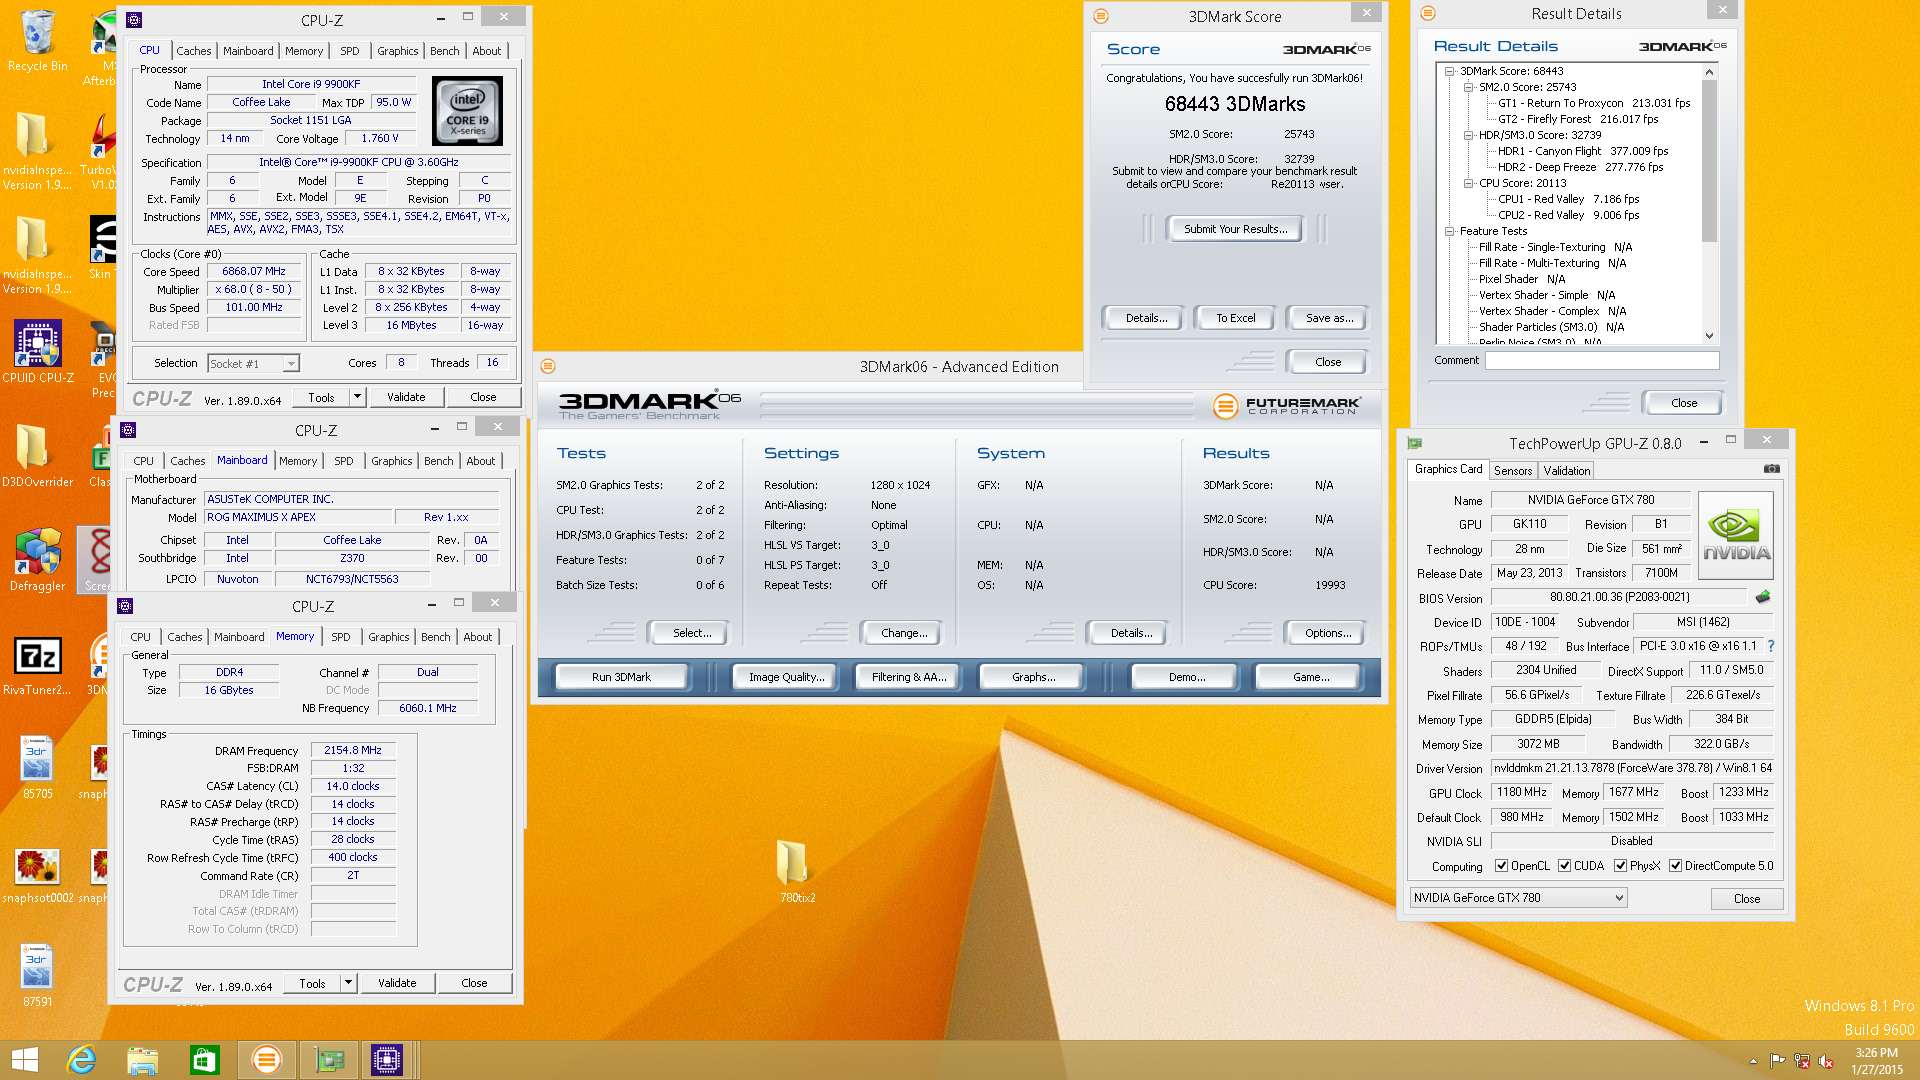This screenshot has height=1080, width=1920.
Task: Click Submit Your Results button
Action: coord(1235,229)
